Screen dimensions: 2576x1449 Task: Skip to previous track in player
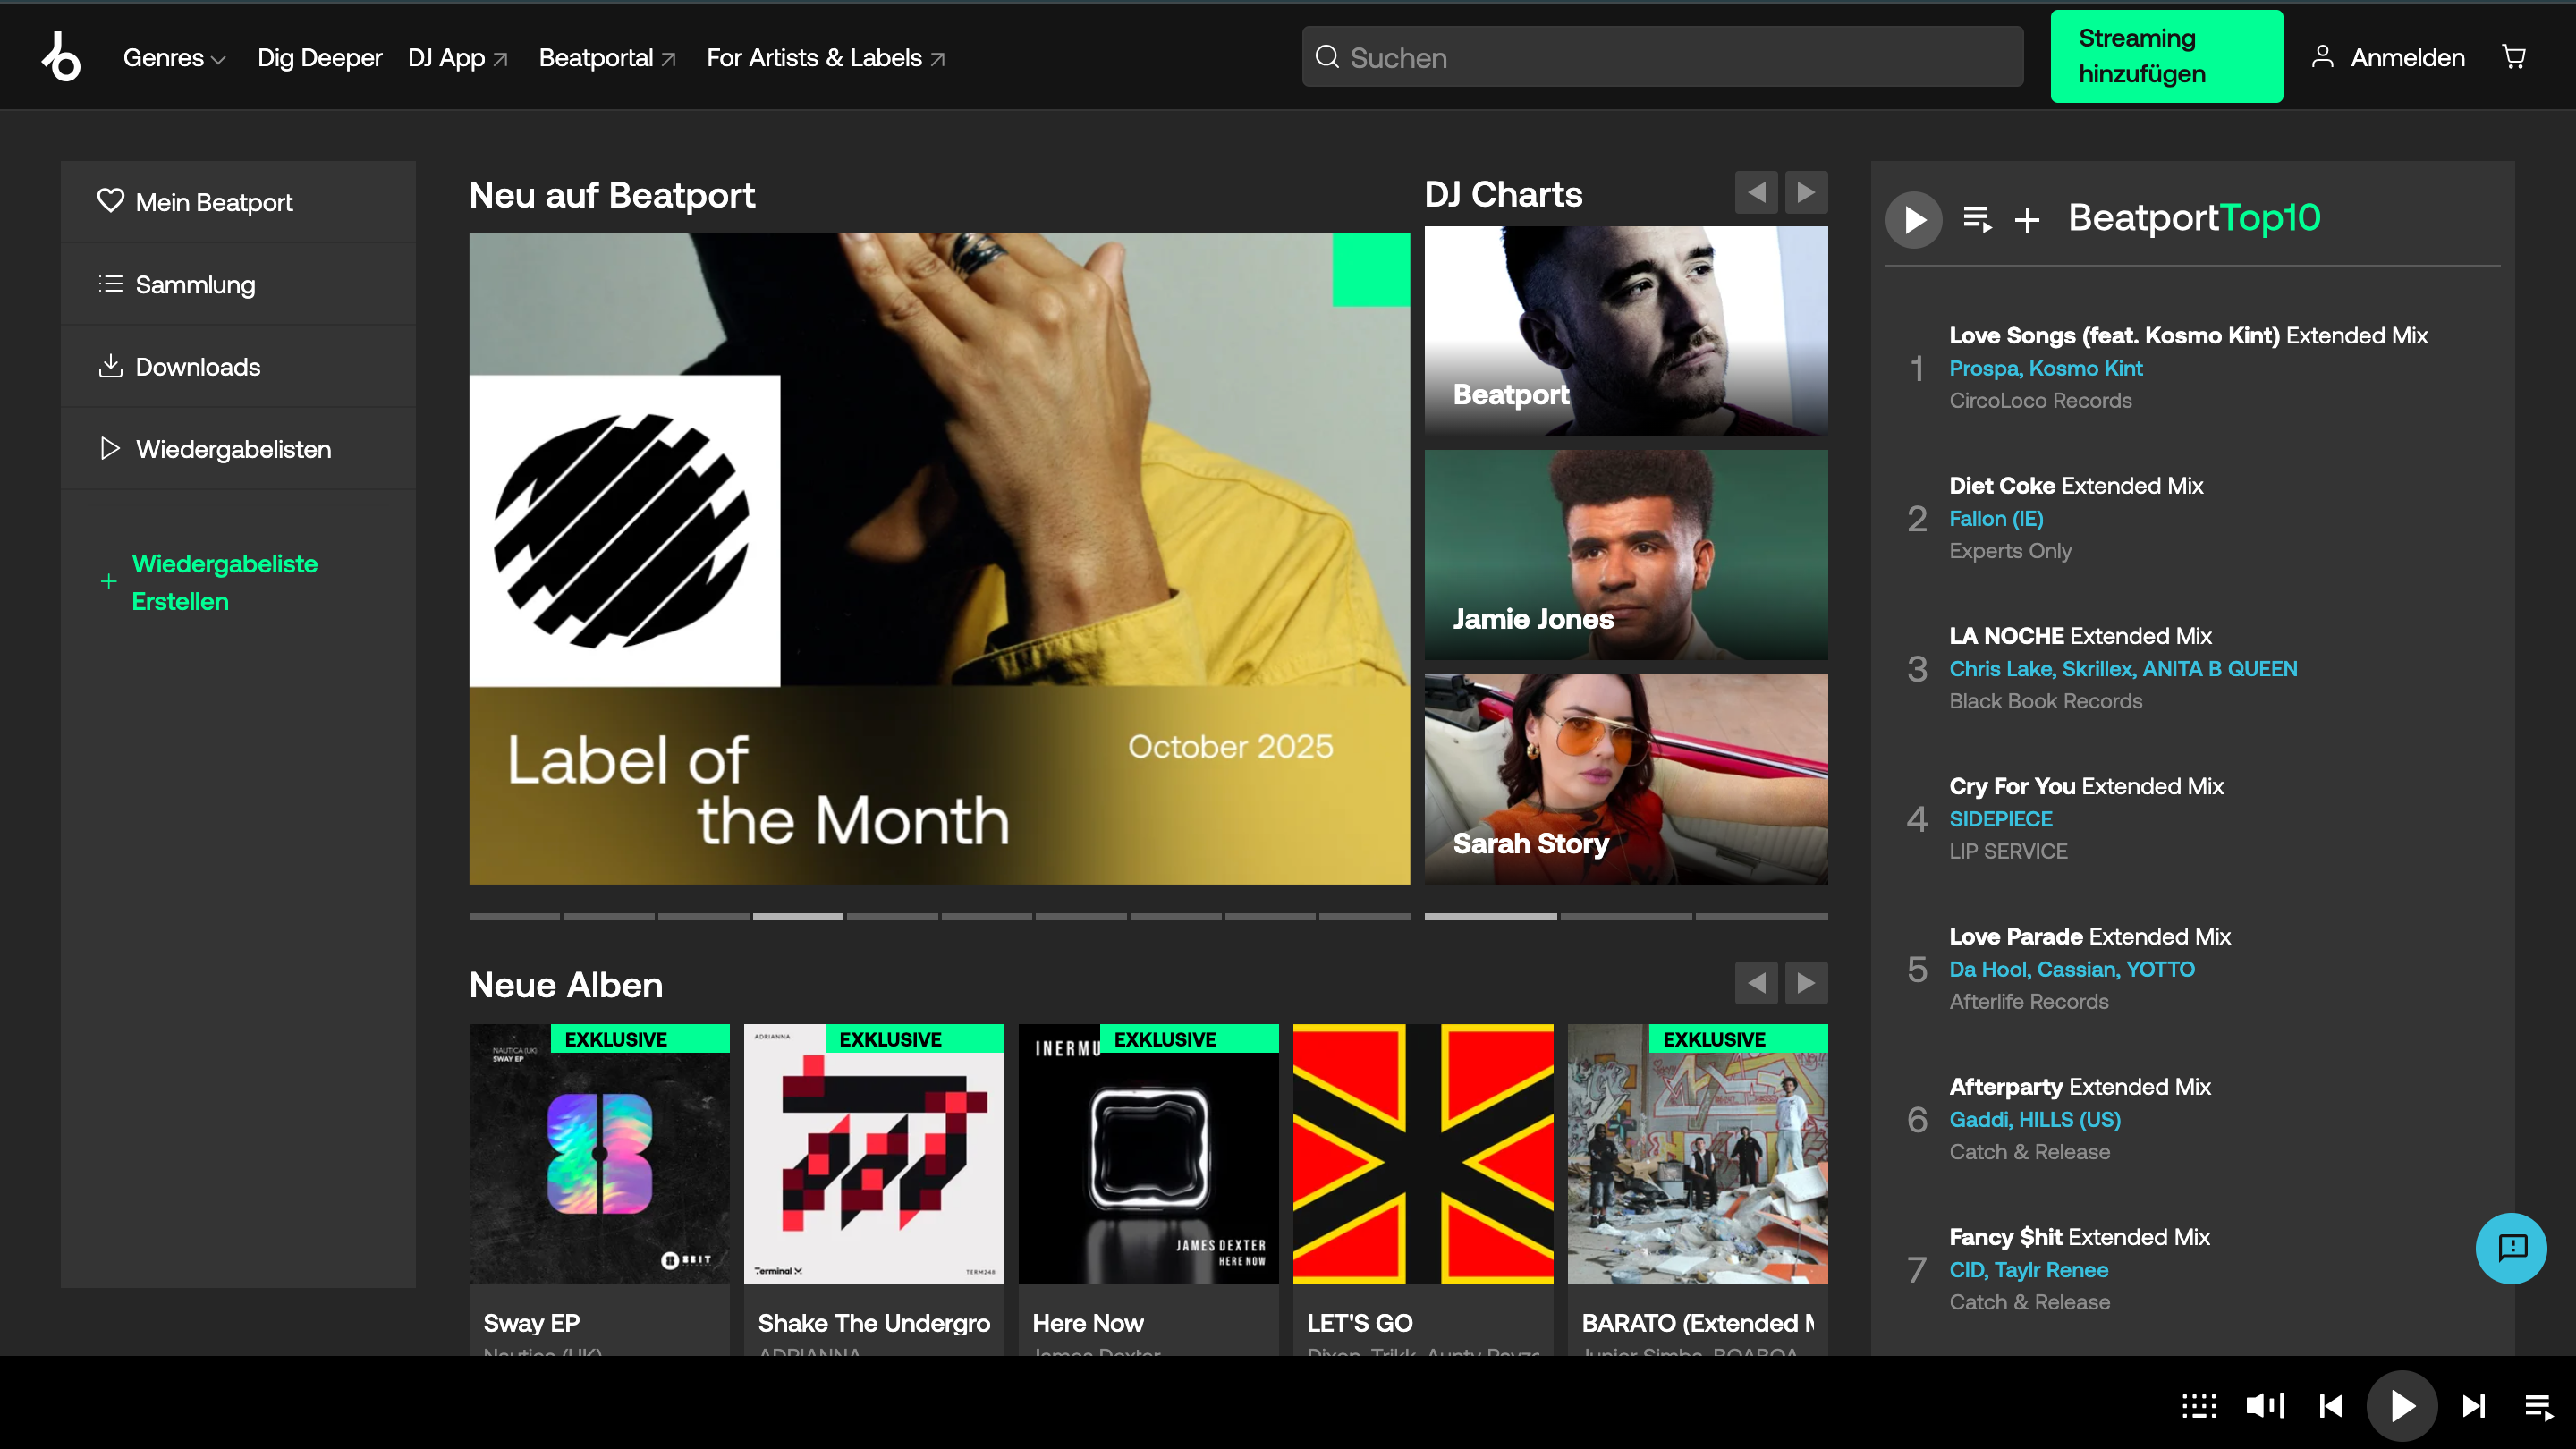point(2331,1406)
